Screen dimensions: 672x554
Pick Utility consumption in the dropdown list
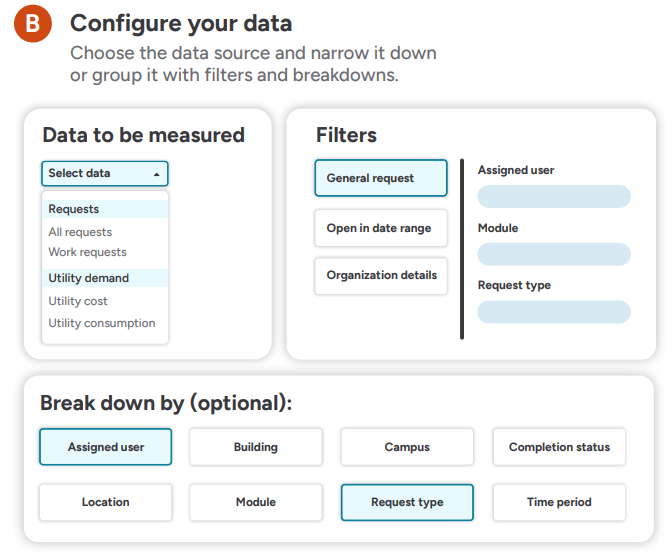coord(102,323)
